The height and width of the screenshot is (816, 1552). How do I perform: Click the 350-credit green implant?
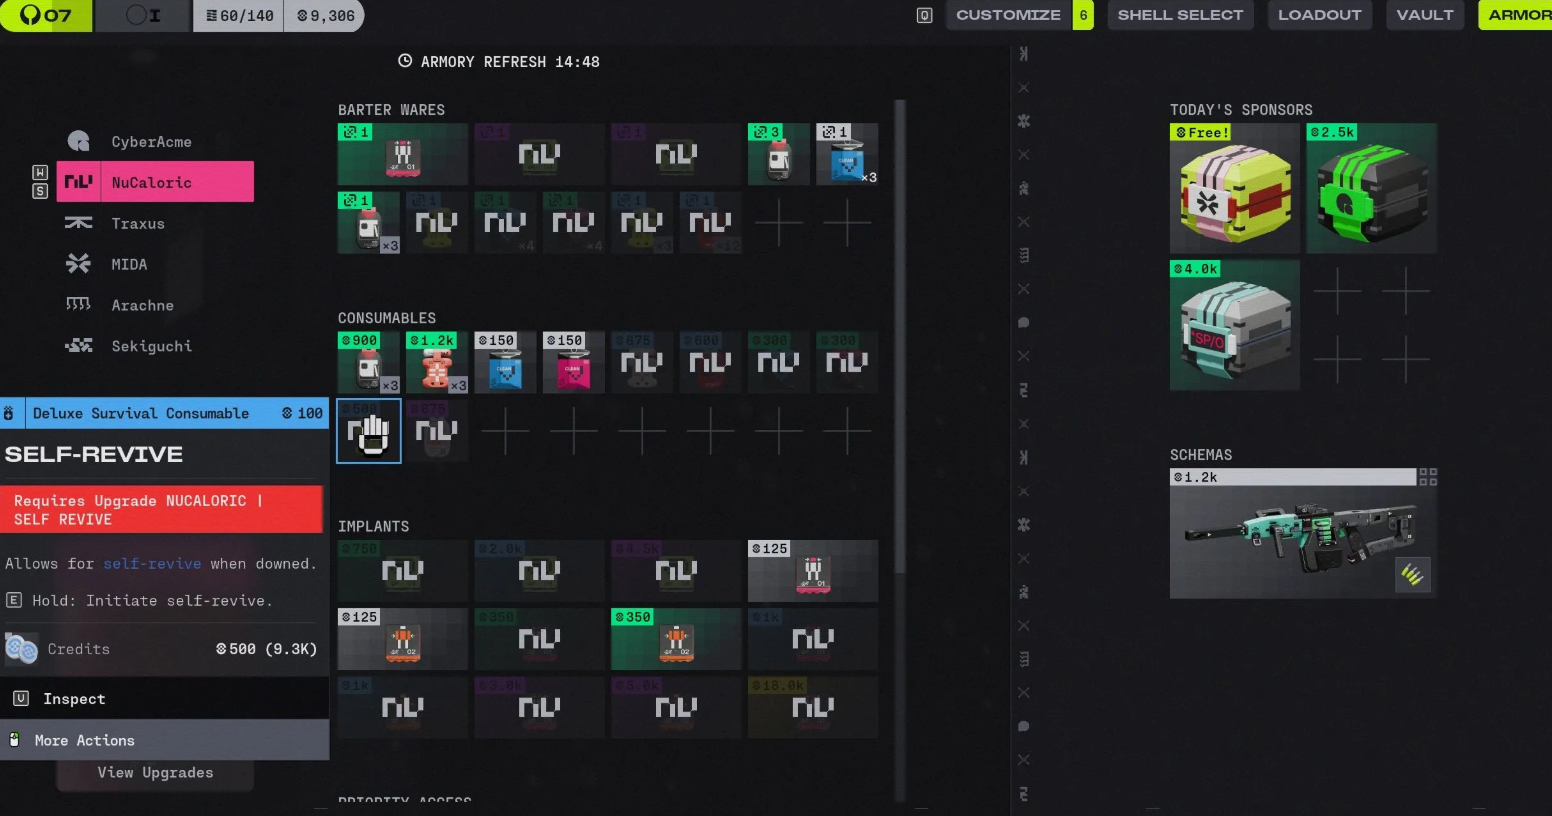(x=676, y=639)
